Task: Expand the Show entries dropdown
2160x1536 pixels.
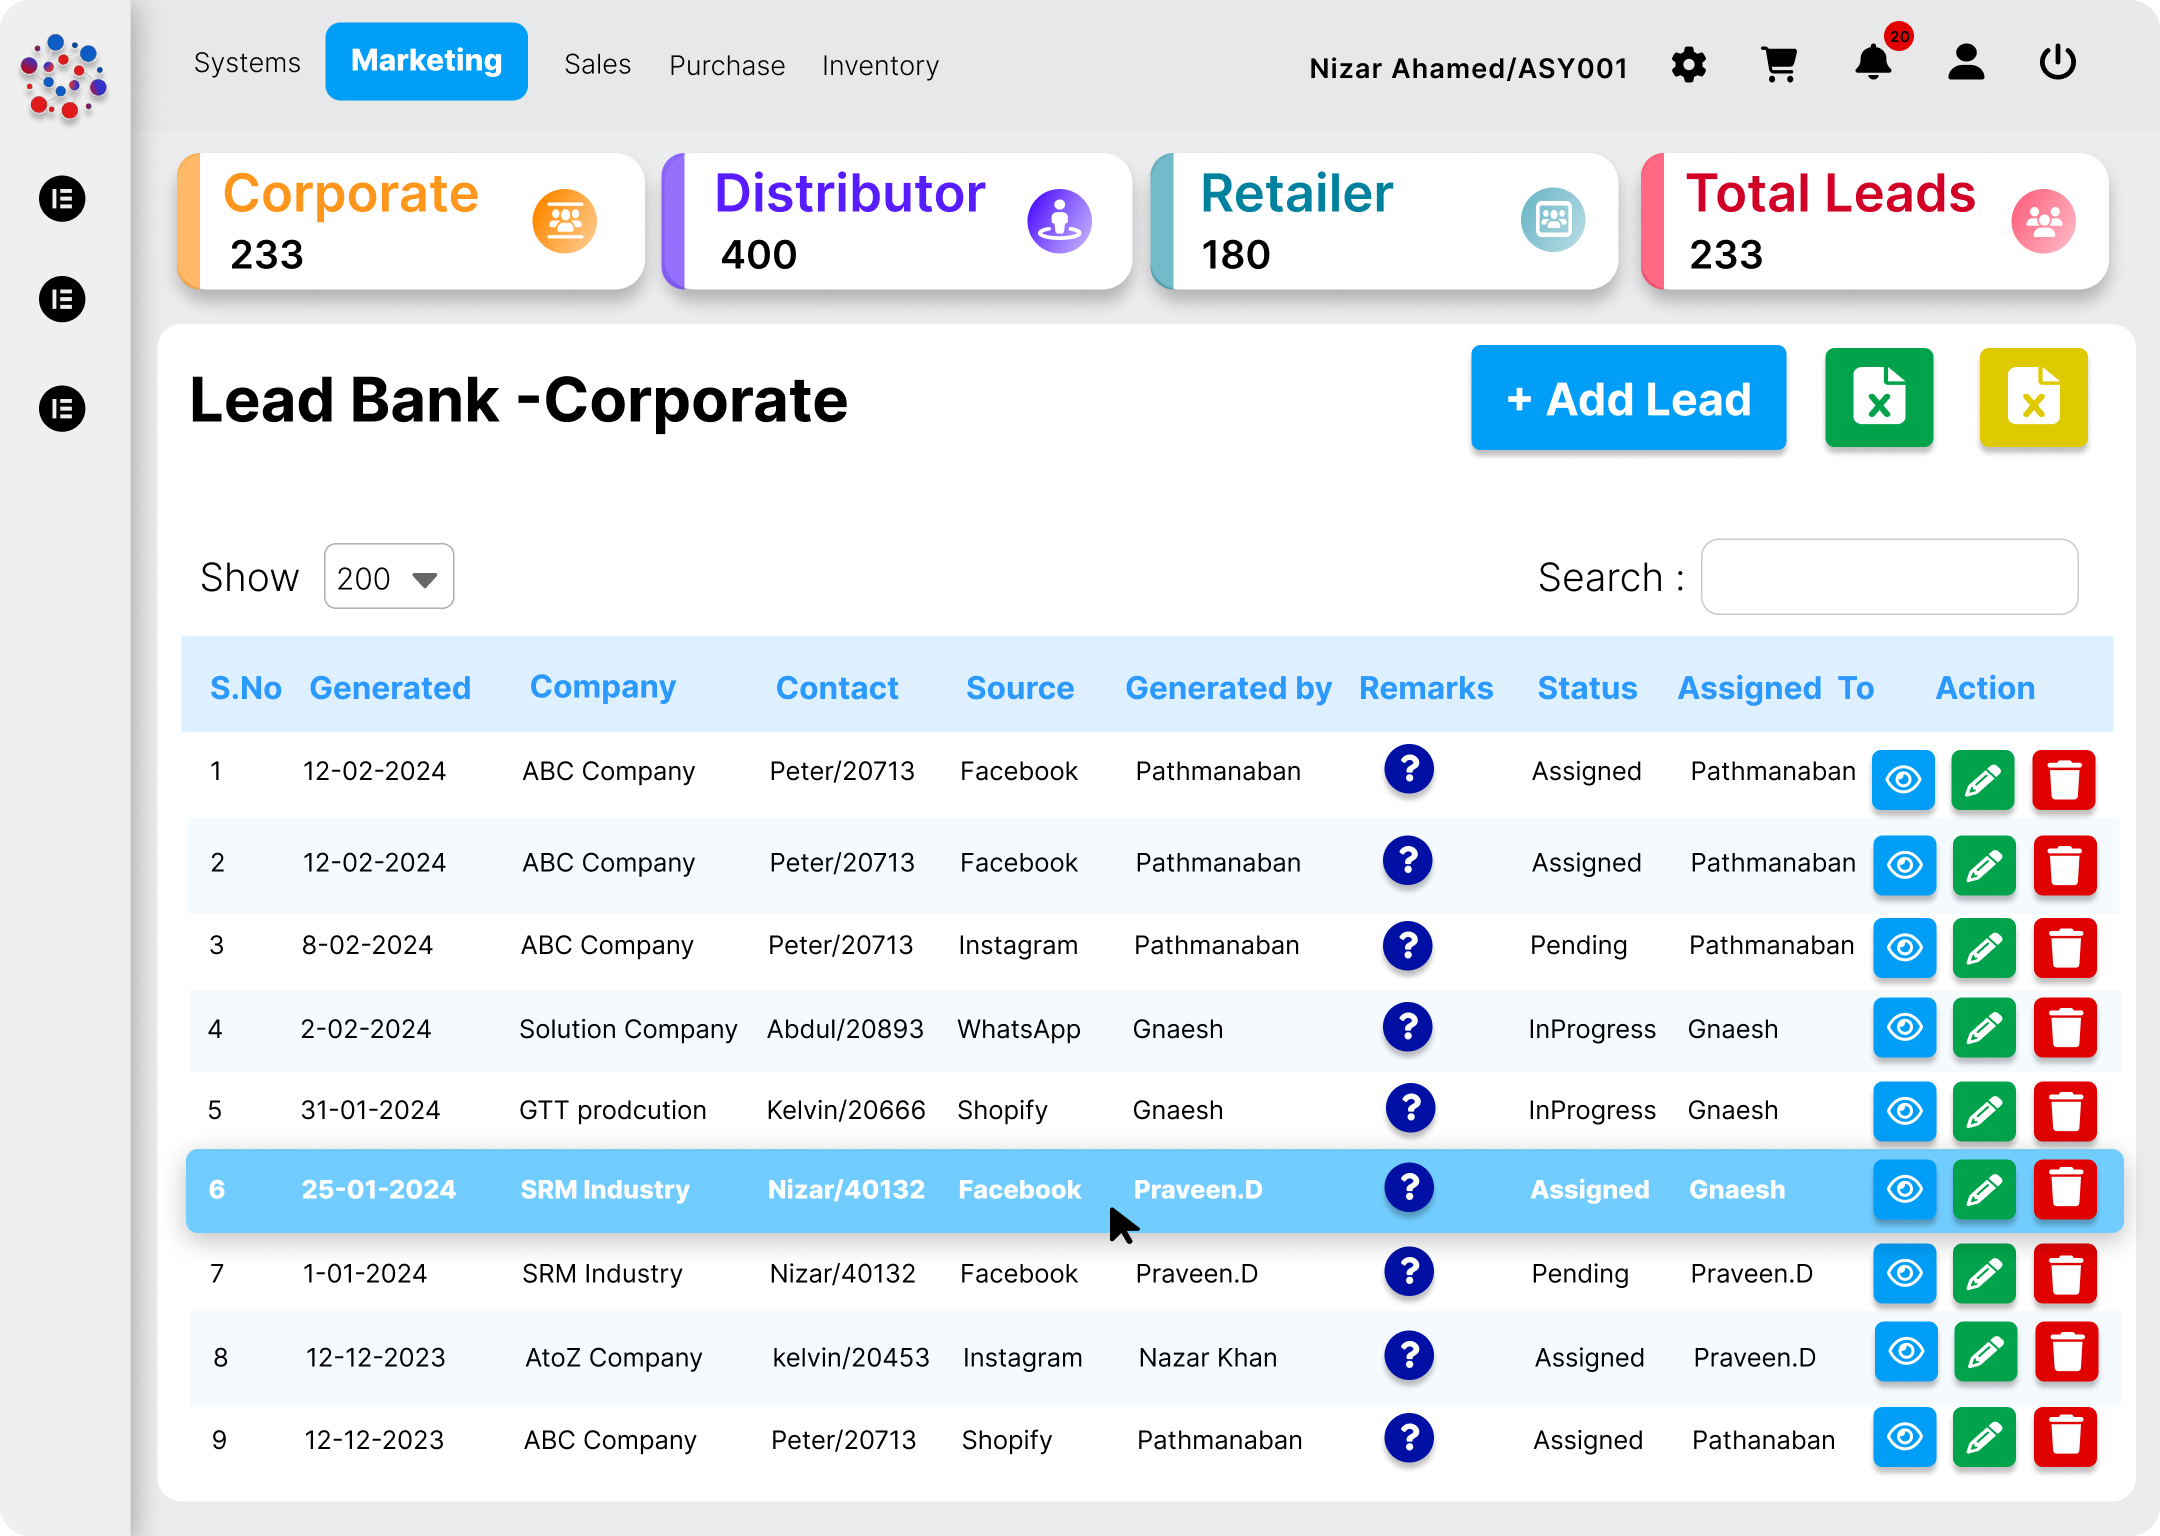Action: (389, 578)
